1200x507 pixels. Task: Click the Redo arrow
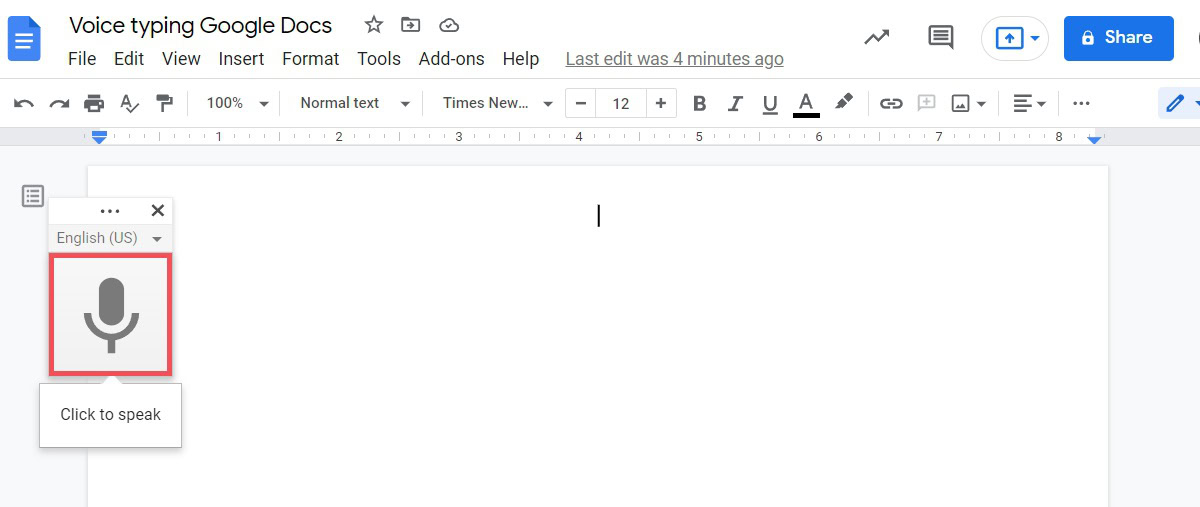(x=59, y=103)
